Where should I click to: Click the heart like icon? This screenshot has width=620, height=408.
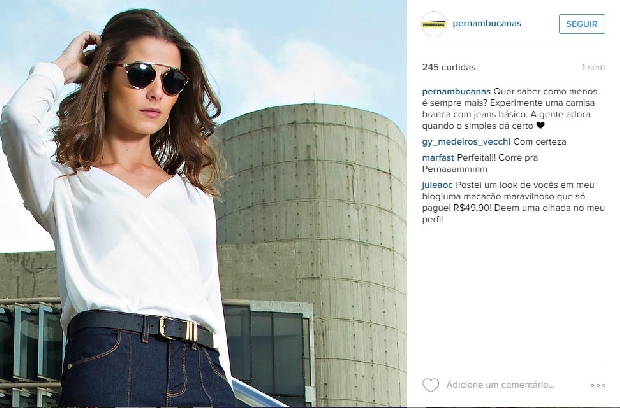coord(430,385)
